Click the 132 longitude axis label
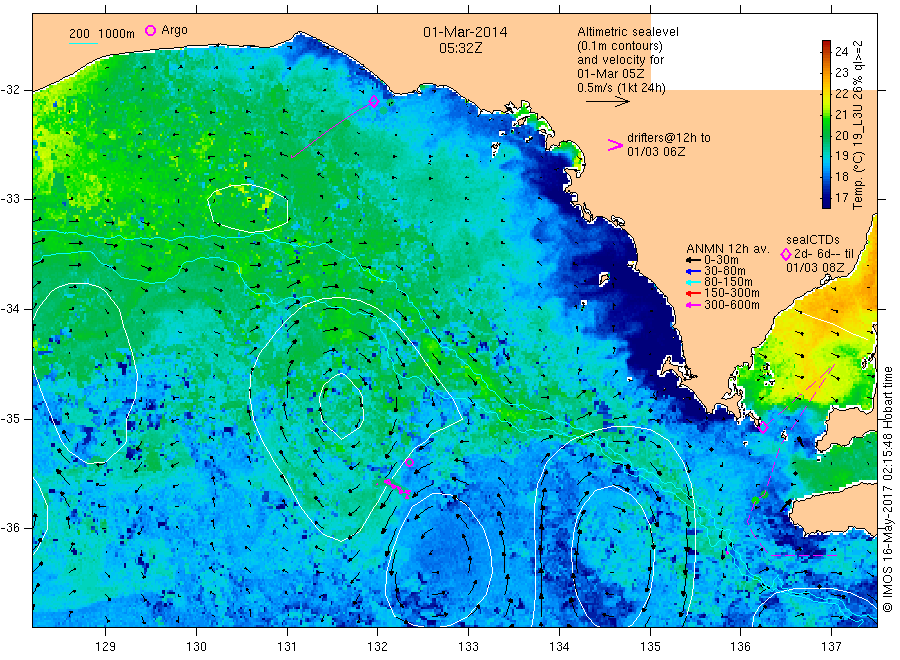Screen dimensions: 900x660 (378, 647)
